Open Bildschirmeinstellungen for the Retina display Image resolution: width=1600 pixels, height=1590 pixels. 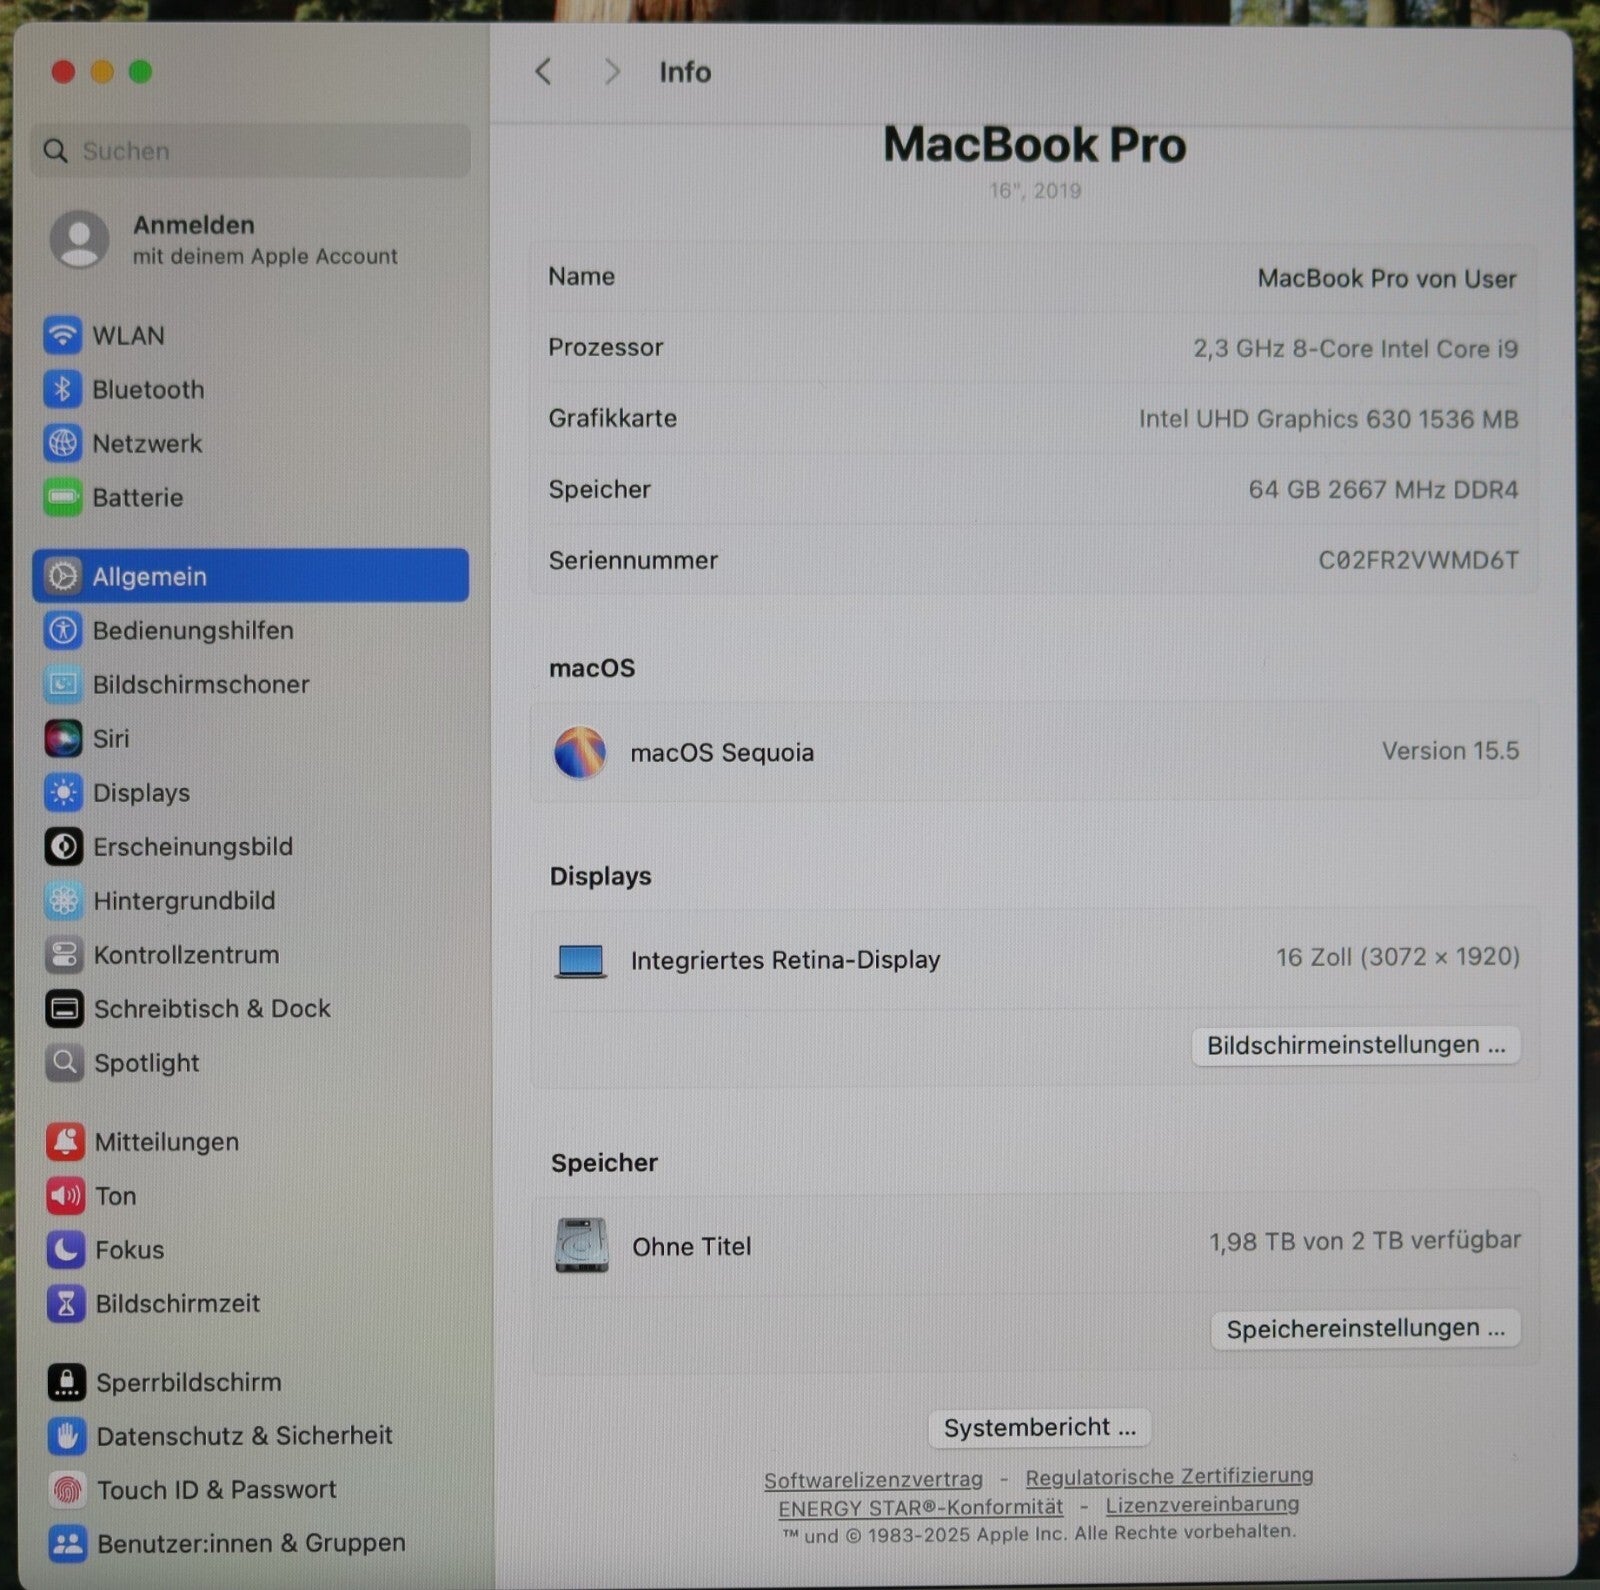point(1357,1044)
